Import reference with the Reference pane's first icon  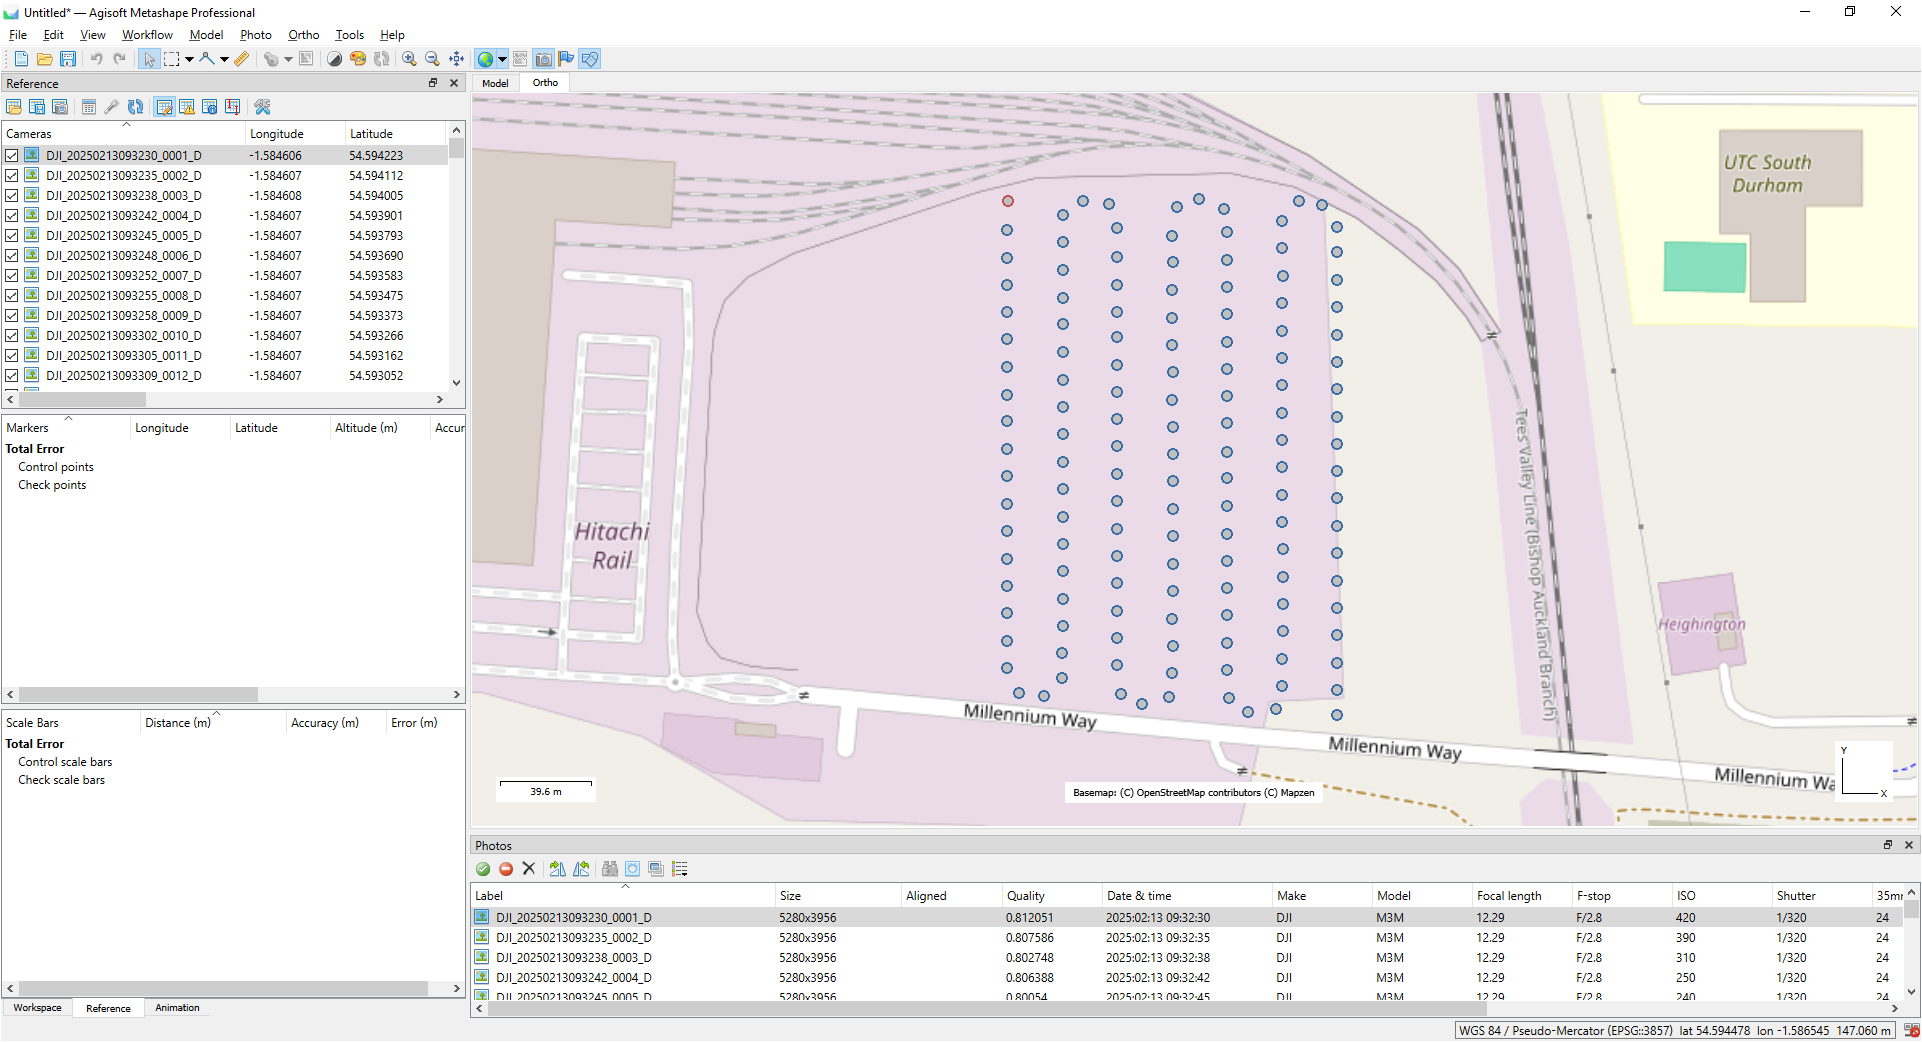(x=14, y=107)
